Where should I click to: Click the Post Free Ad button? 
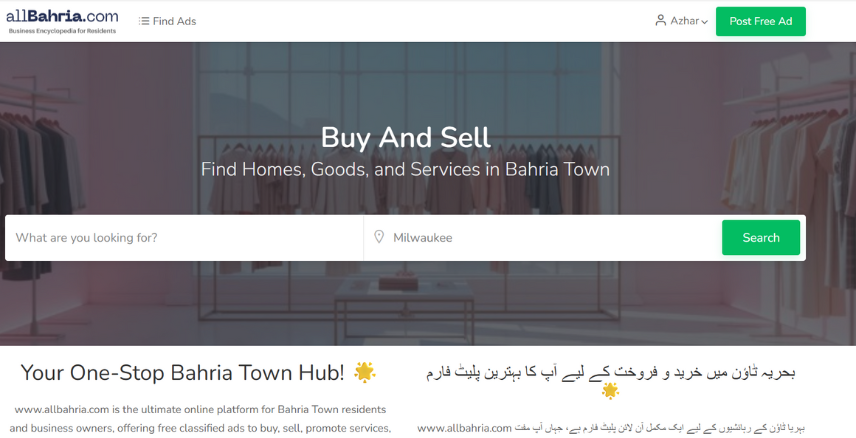(x=760, y=21)
